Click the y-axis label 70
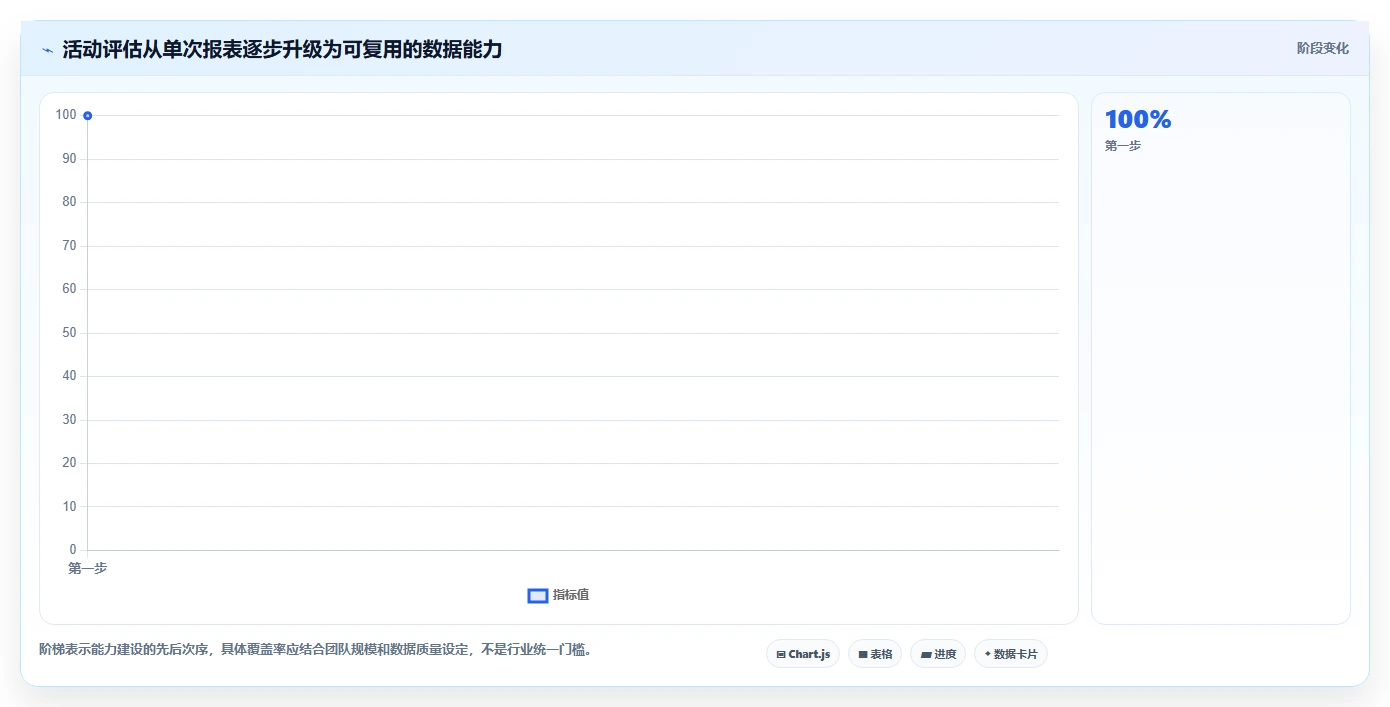This screenshot has height=707, width=1390. click(x=69, y=246)
